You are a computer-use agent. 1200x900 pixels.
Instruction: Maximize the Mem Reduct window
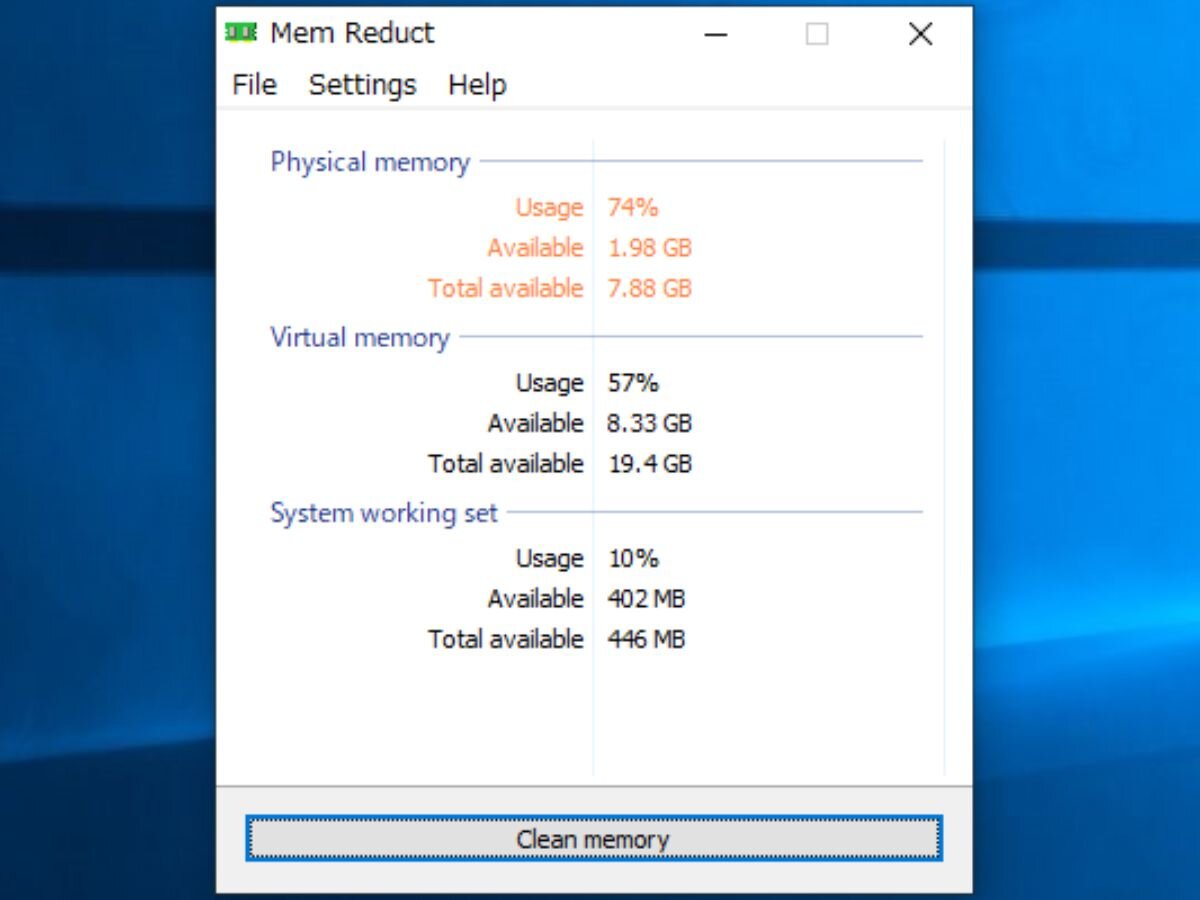[817, 34]
